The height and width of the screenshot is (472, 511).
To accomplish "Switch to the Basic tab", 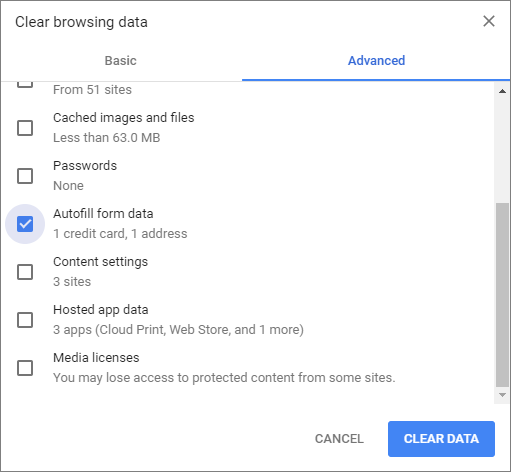I will click(x=121, y=61).
